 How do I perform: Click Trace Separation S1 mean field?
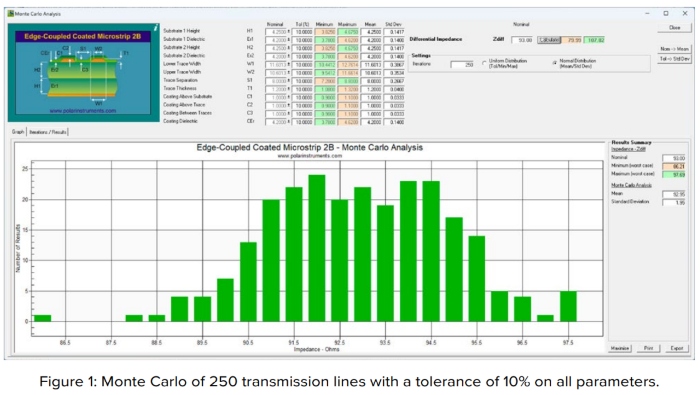(371, 81)
